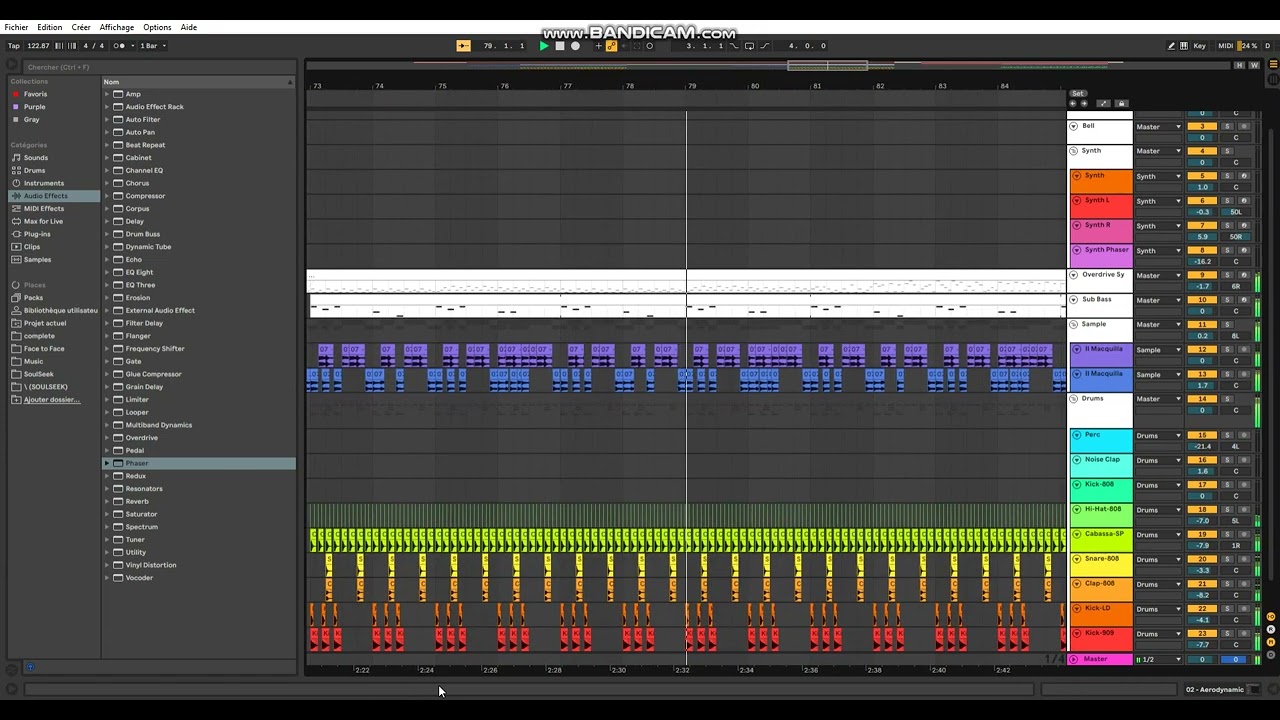Toggle the computer MIDI keyboard icon
The height and width of the screenshot is (720, 1280).
coord(1185,46)
